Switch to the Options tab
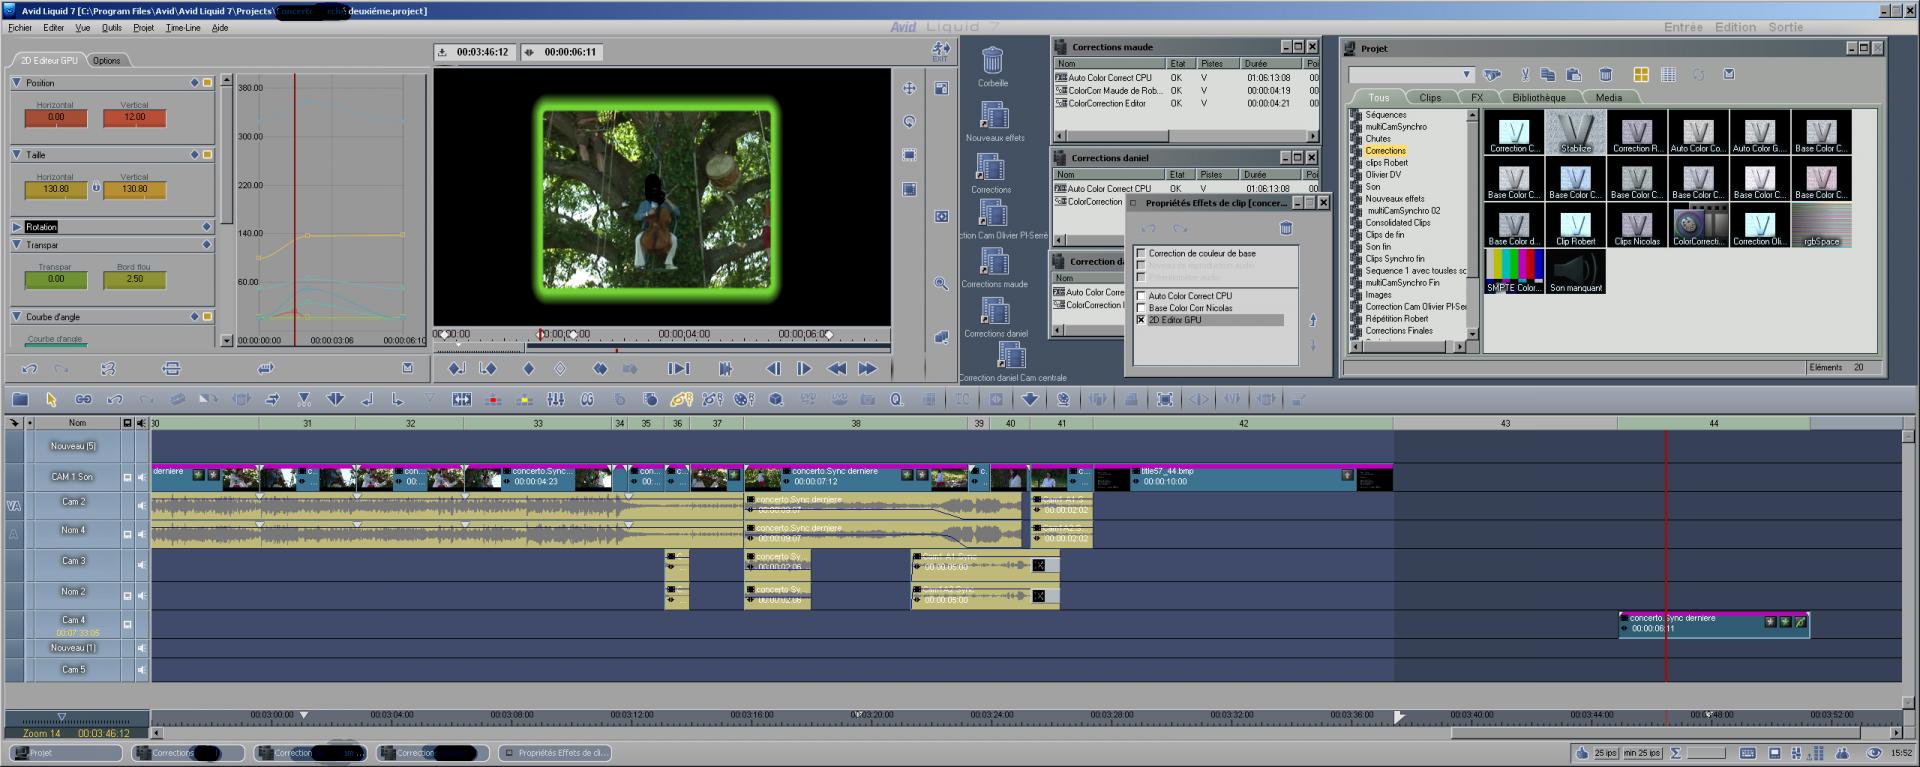 click(x=107, y=61)
